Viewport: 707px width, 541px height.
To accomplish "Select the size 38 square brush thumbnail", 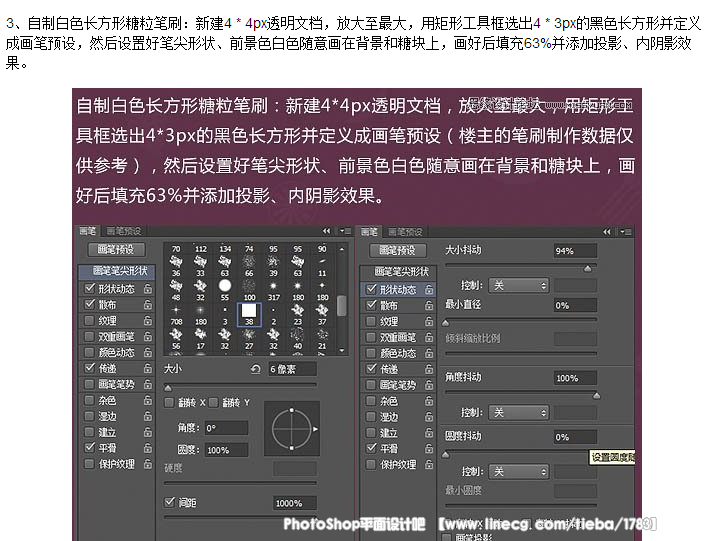I will (249, 314).
